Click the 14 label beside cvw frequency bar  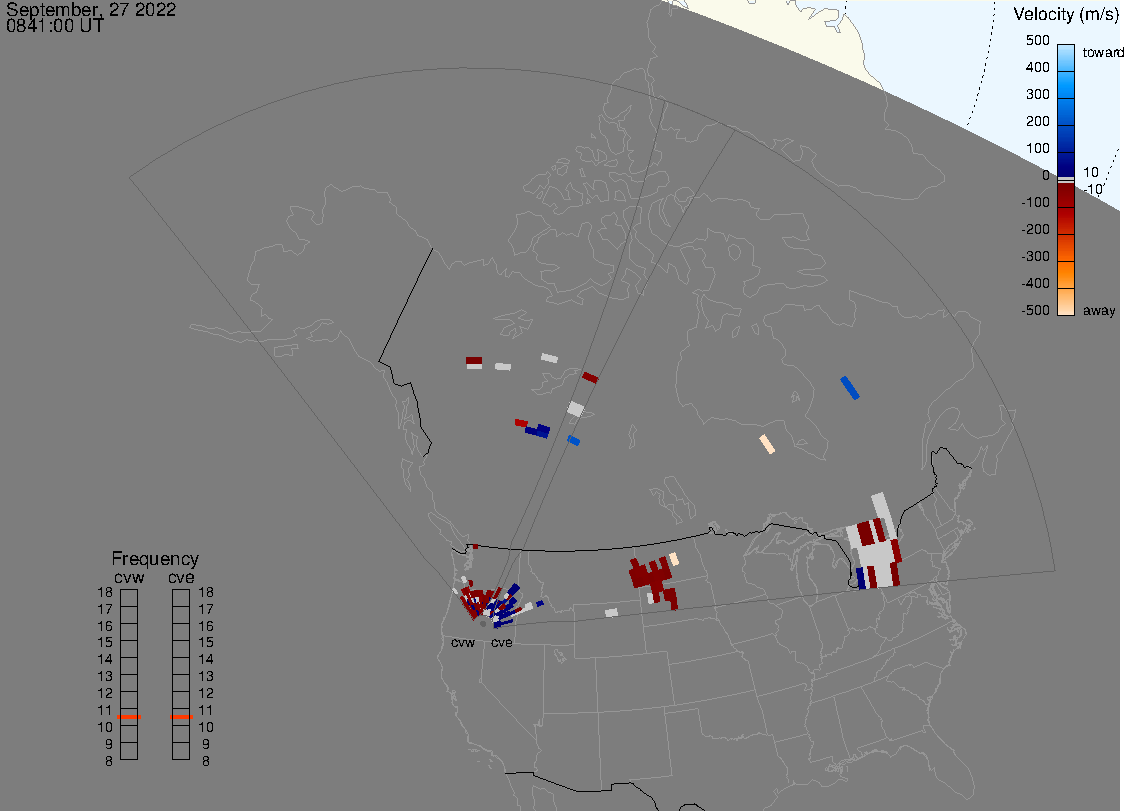[105, 660]
